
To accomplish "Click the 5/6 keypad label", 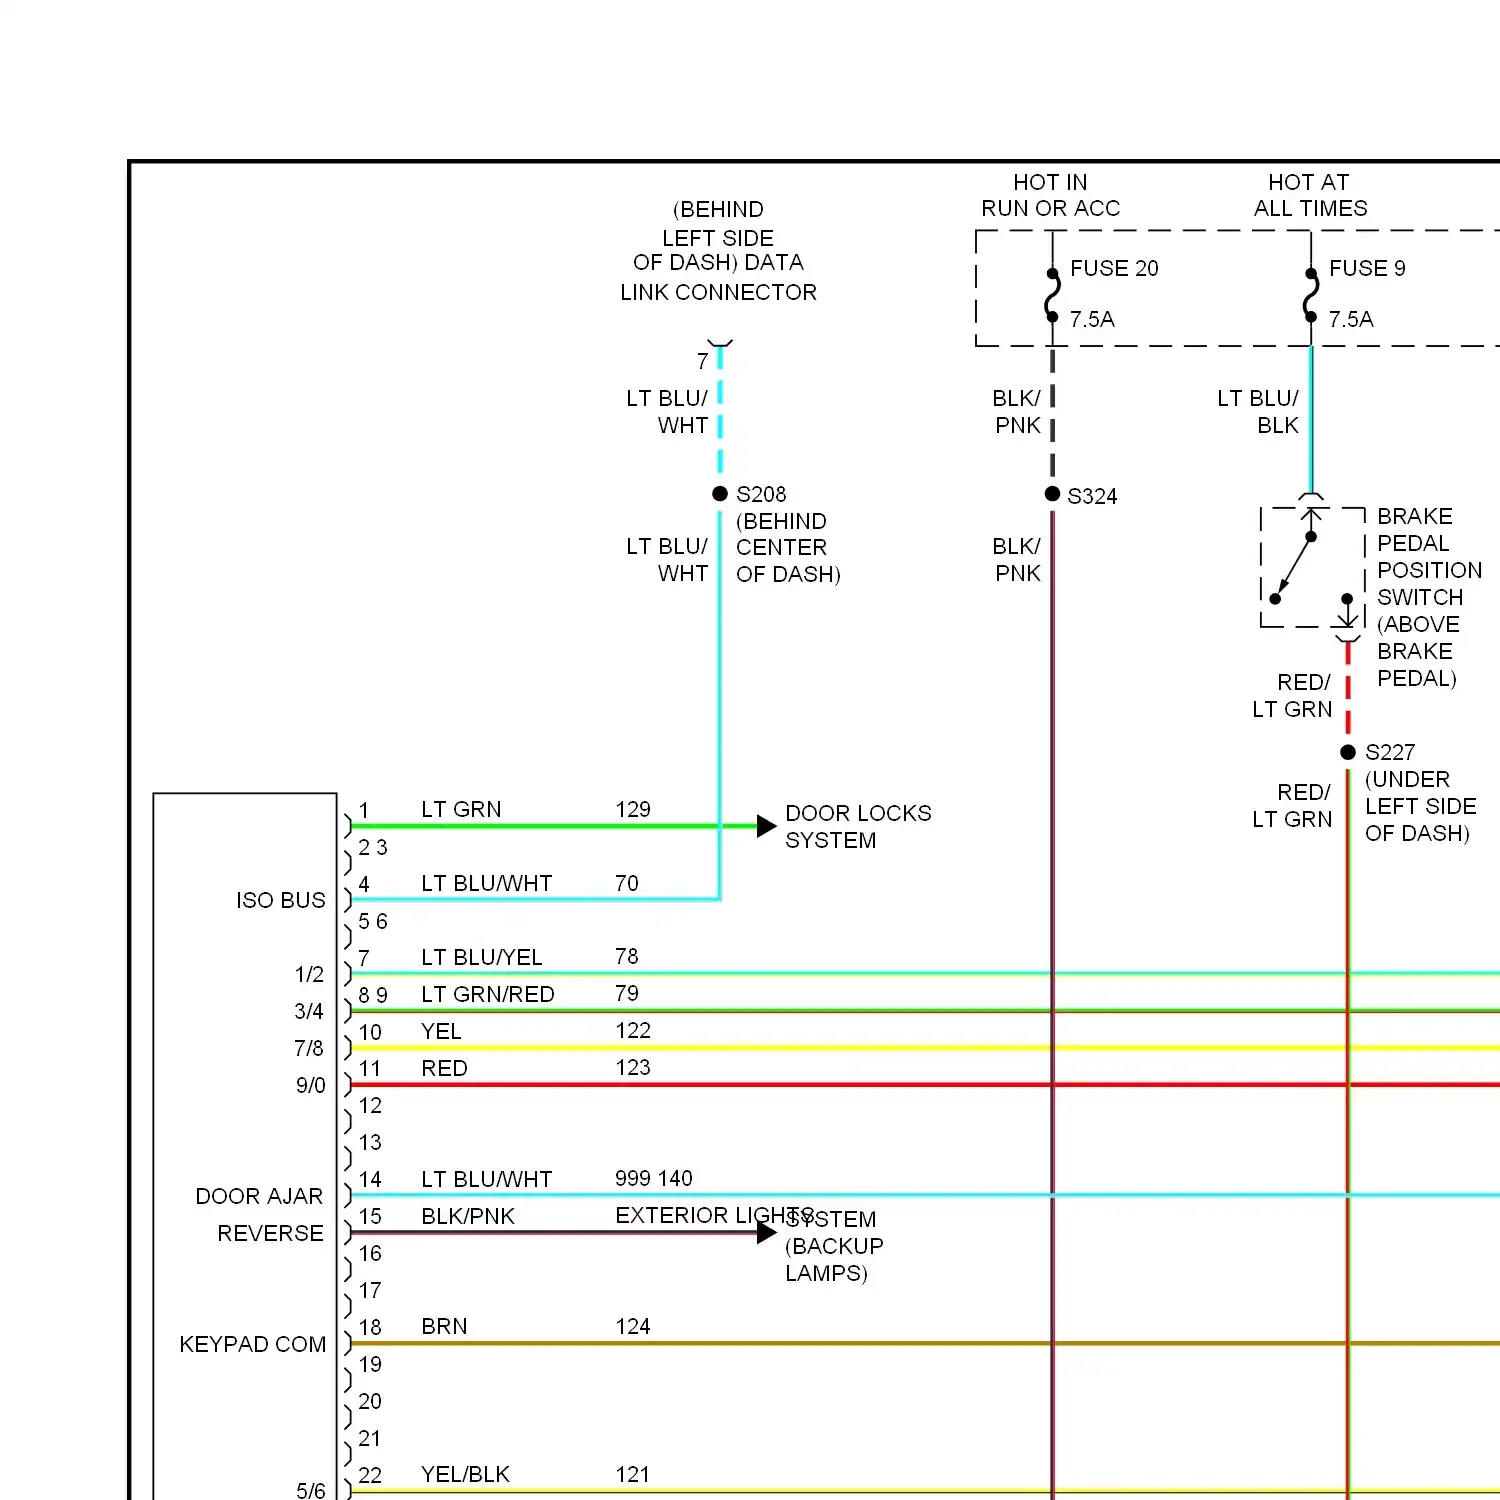I will point(310,1490).
